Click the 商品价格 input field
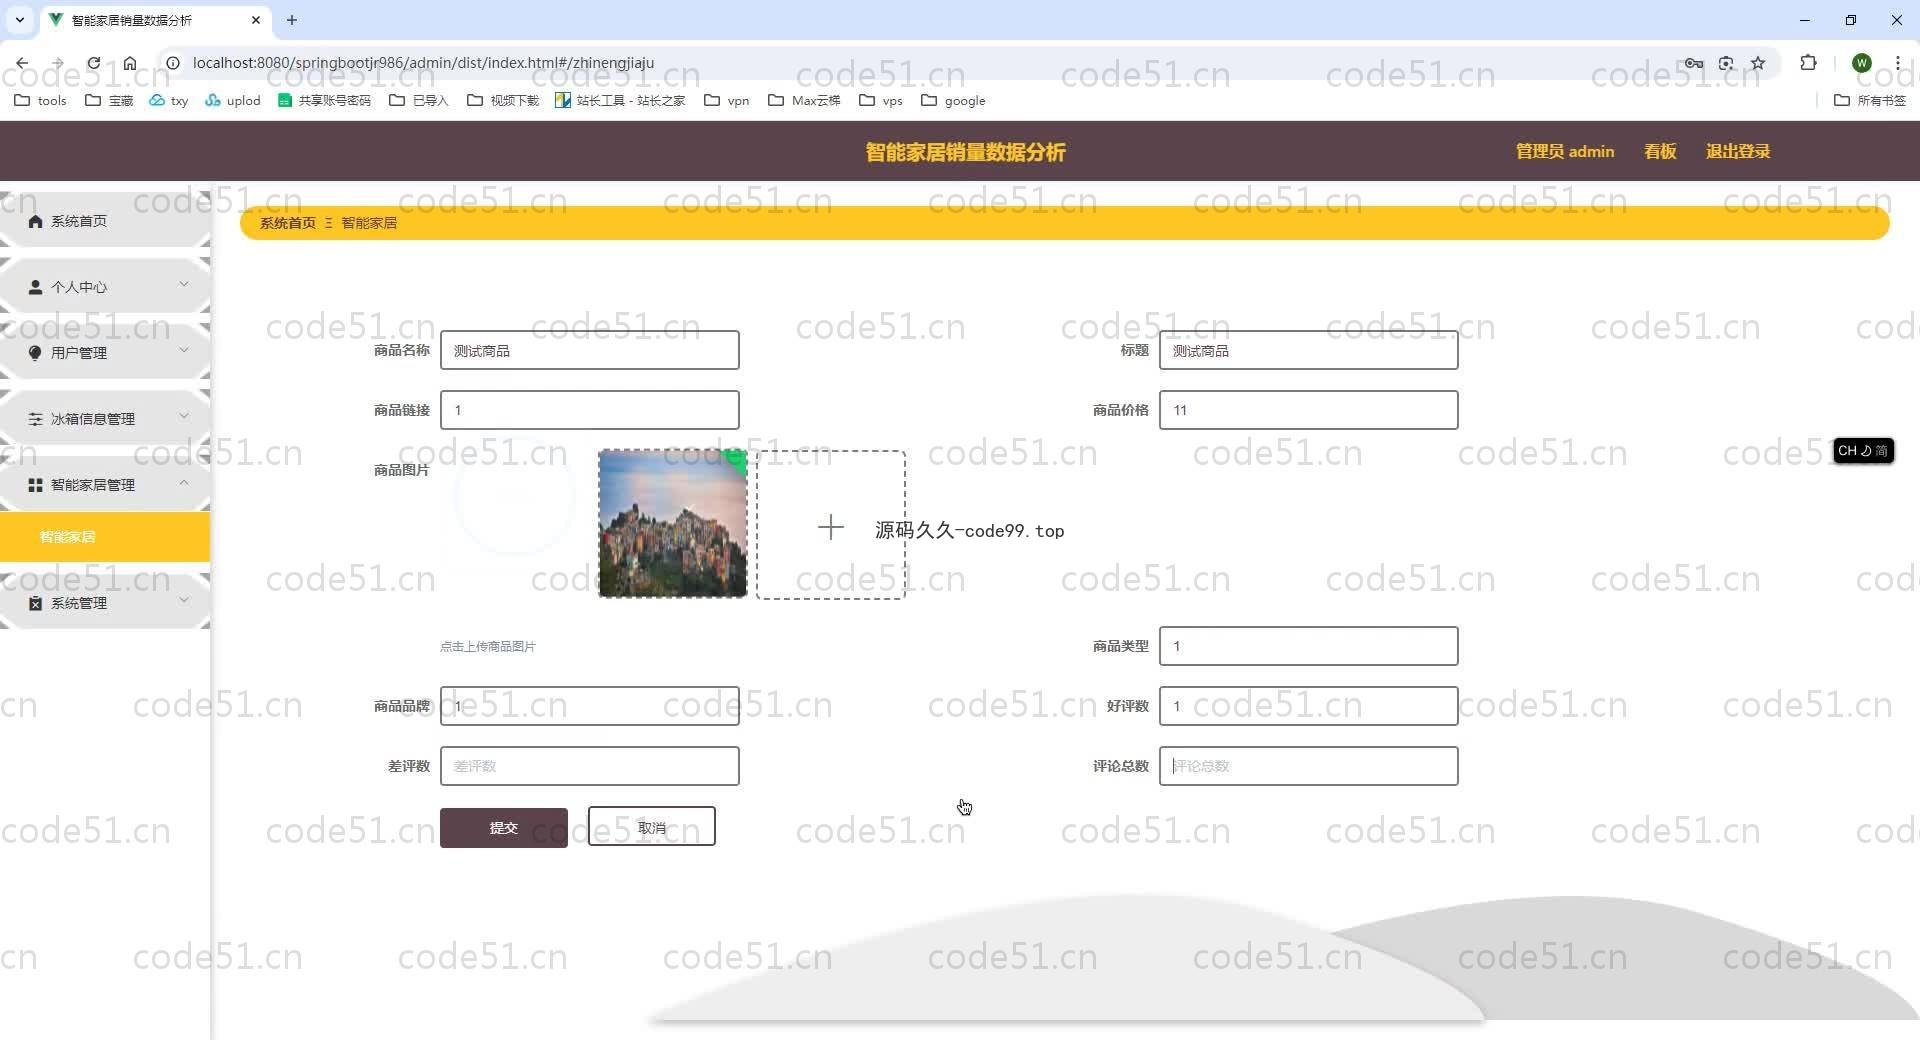 (x=1308, y=410)
